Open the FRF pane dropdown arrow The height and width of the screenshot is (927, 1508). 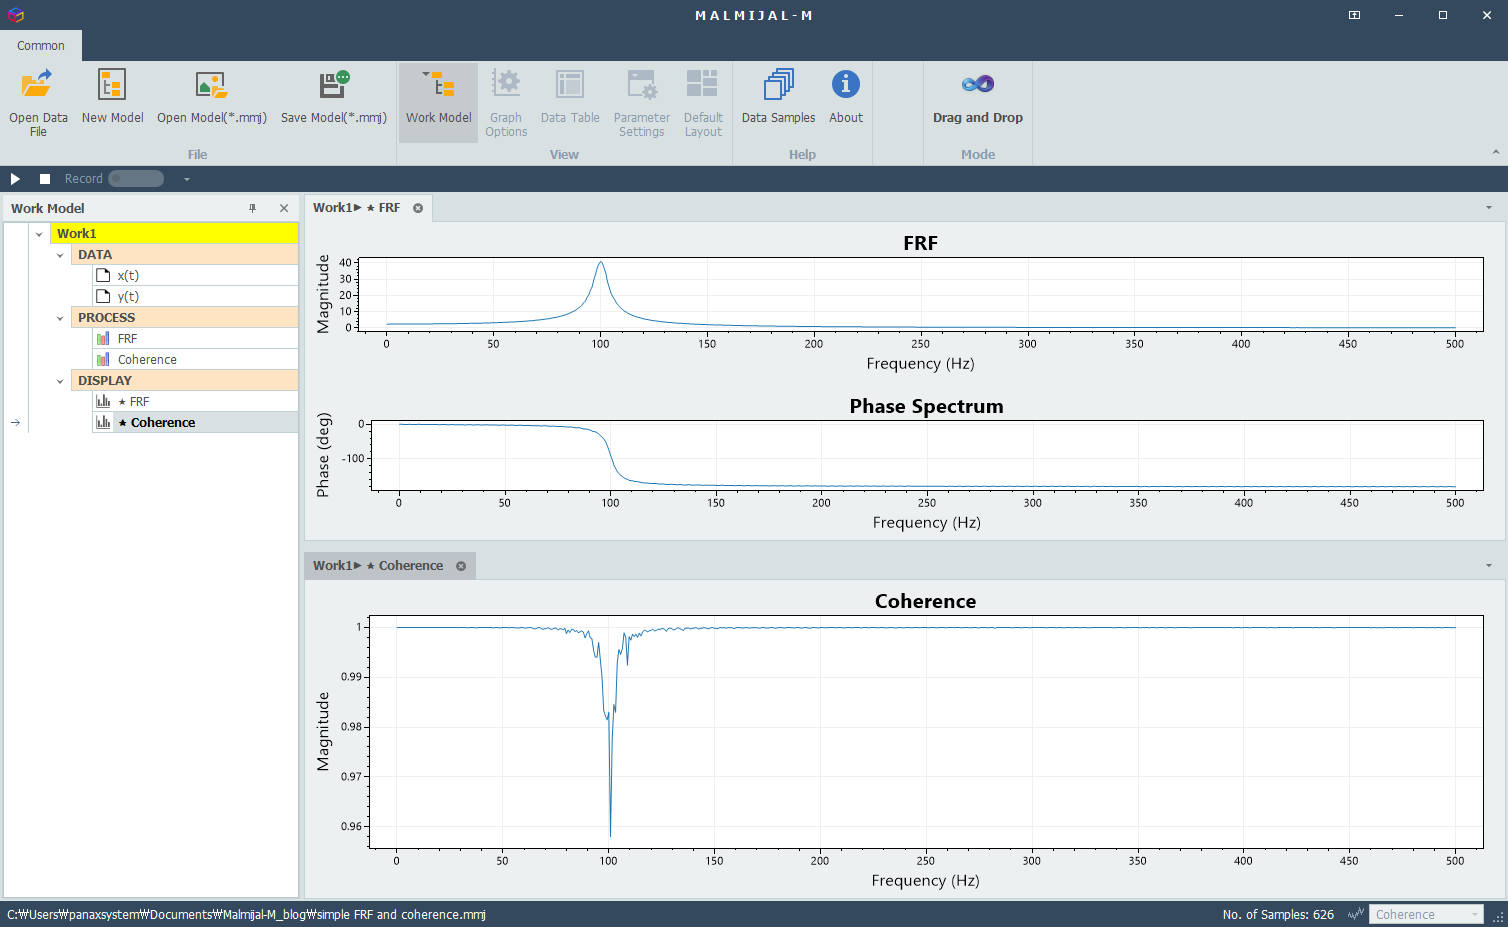(1489, 208)
